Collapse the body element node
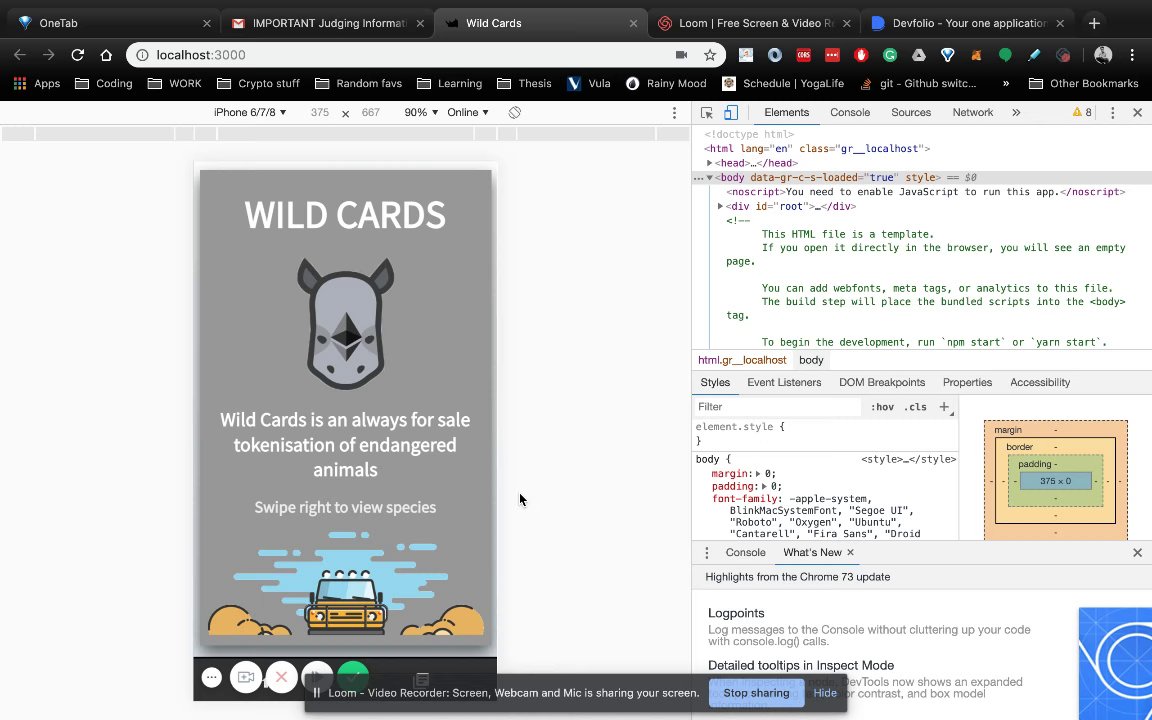The width and height of the screenshot is (1152, 720). pyautogui.click(x=710, y=178)
